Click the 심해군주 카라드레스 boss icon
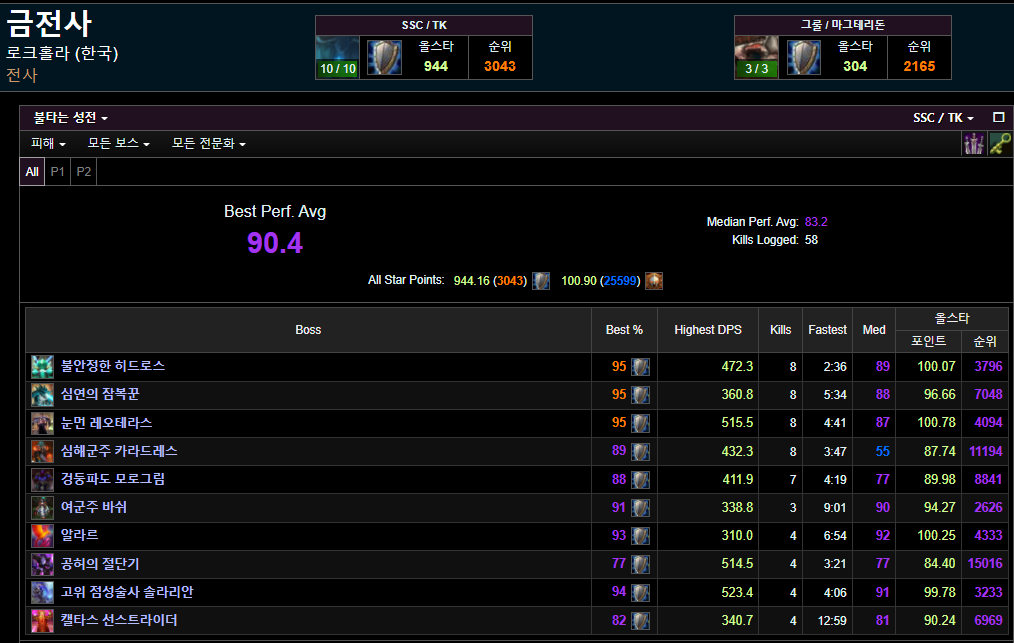Viewport: 1014px width, 643px height. click(x=43, y=452)
